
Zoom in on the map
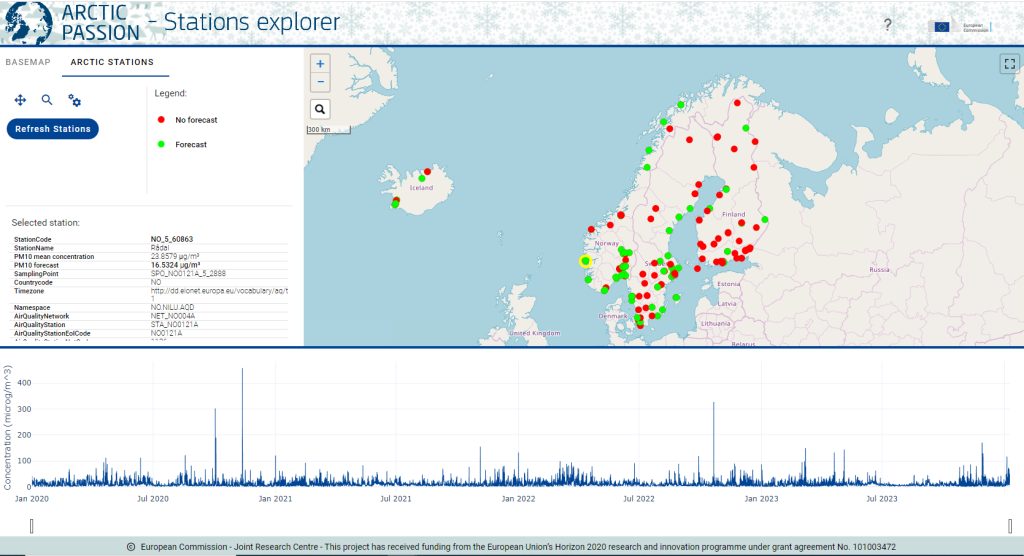pos(320,64)
